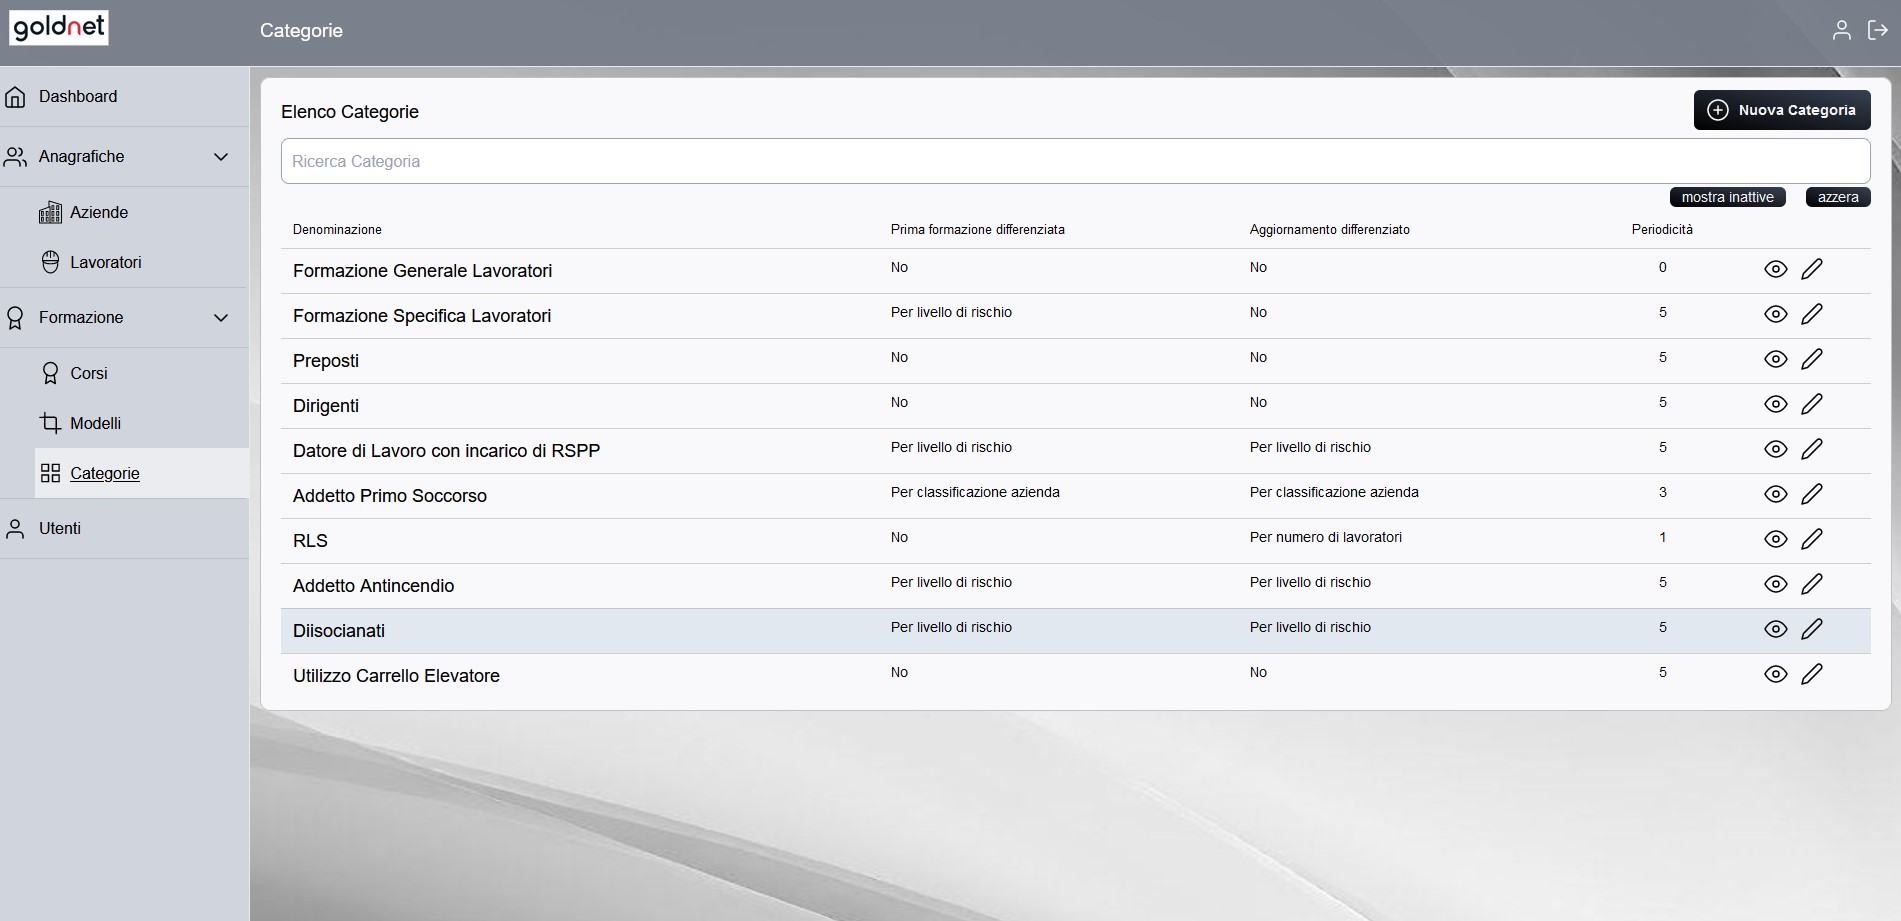
Task: Click the Categorie grid icon
Action: [x=50, y=473]
